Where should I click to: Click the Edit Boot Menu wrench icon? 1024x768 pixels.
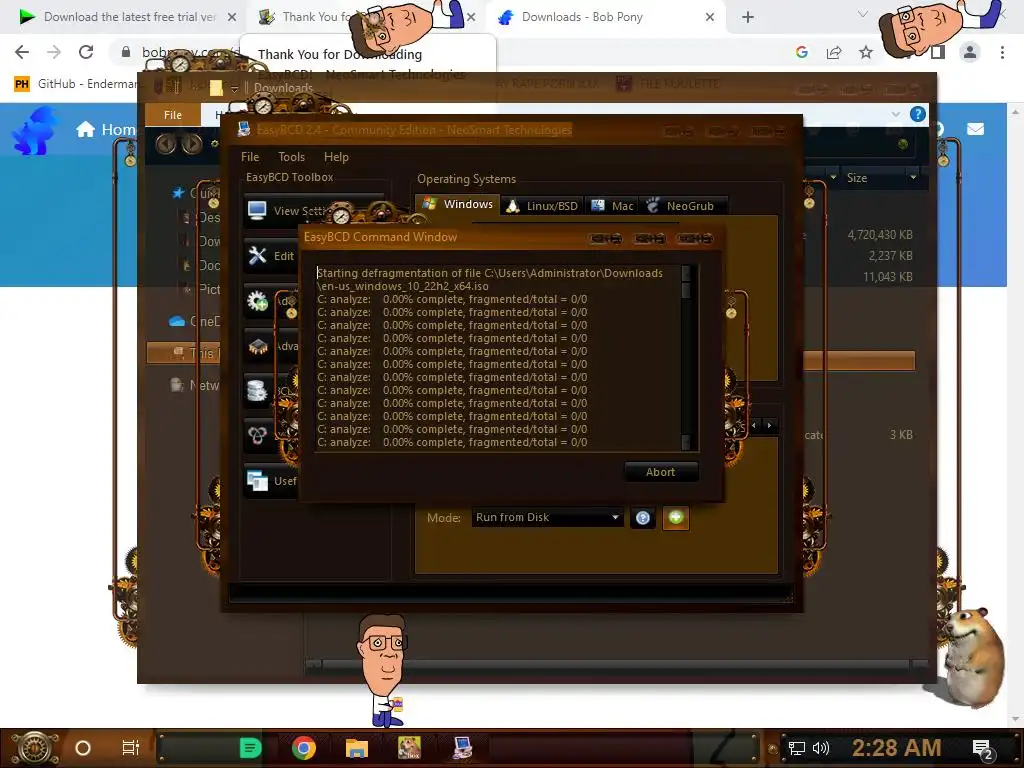(257, 255)
